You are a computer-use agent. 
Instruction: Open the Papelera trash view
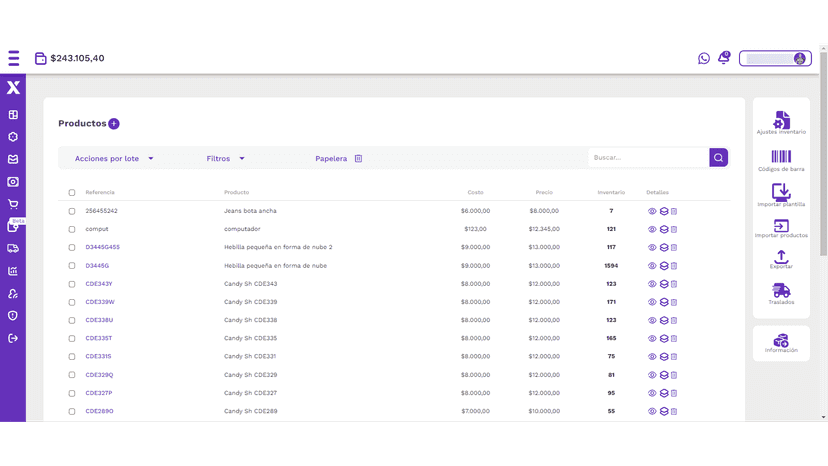click(x=338, y=159)
